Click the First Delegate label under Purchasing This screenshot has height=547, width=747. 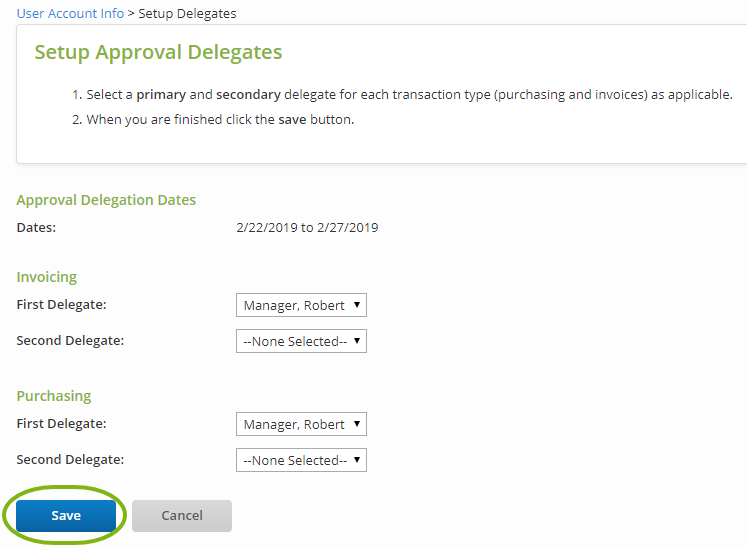[x=61, y=423]
